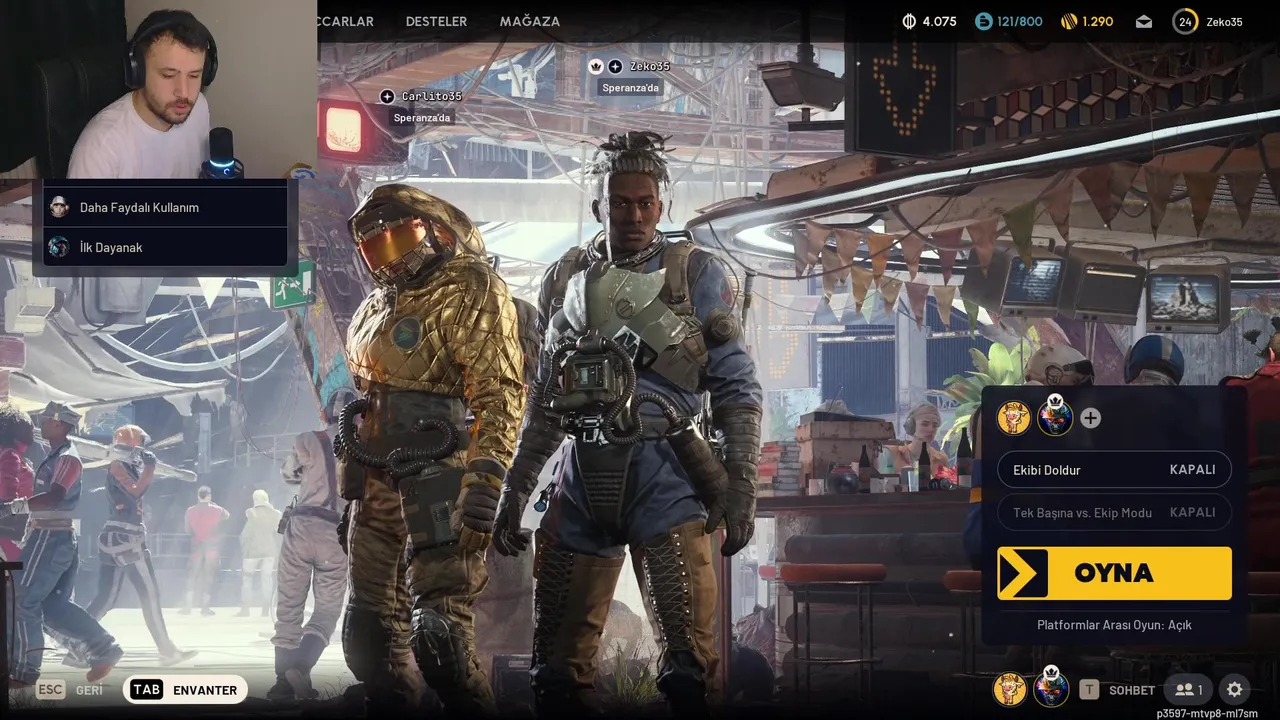The width and height of the screenshot is (1280, 720).
Task: Open the DESTELER tab
Action: (x=436, y=21)
